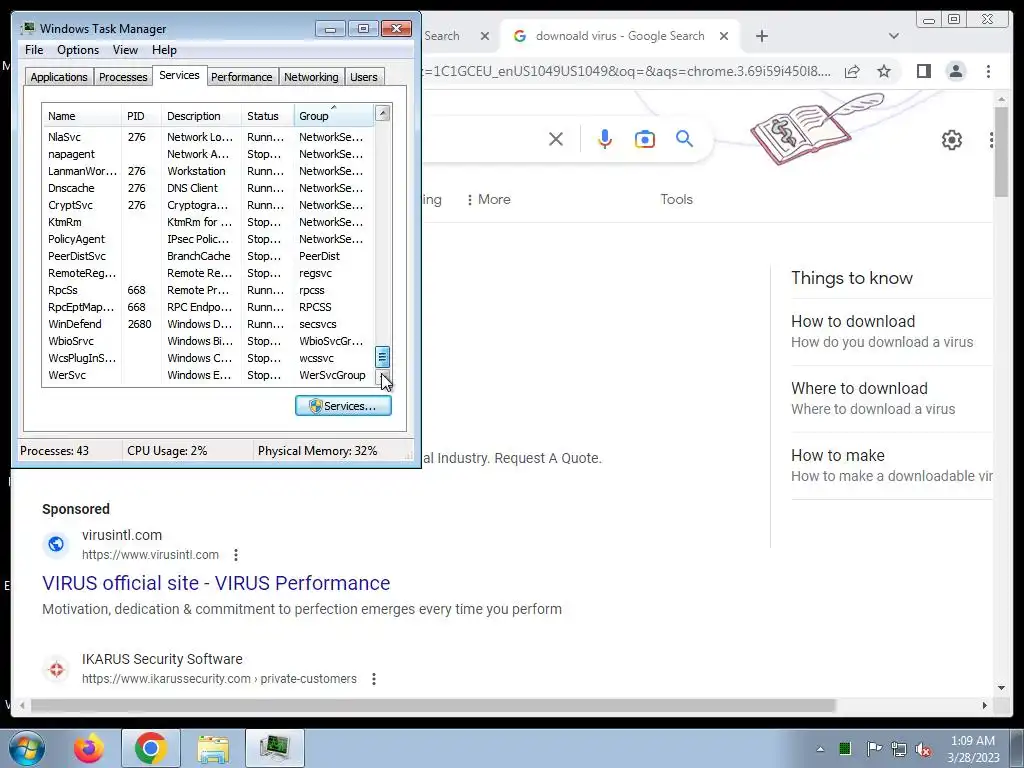Click IKARUS Security Software result
Screen dimensions: 1024x768
click(162, 659)
